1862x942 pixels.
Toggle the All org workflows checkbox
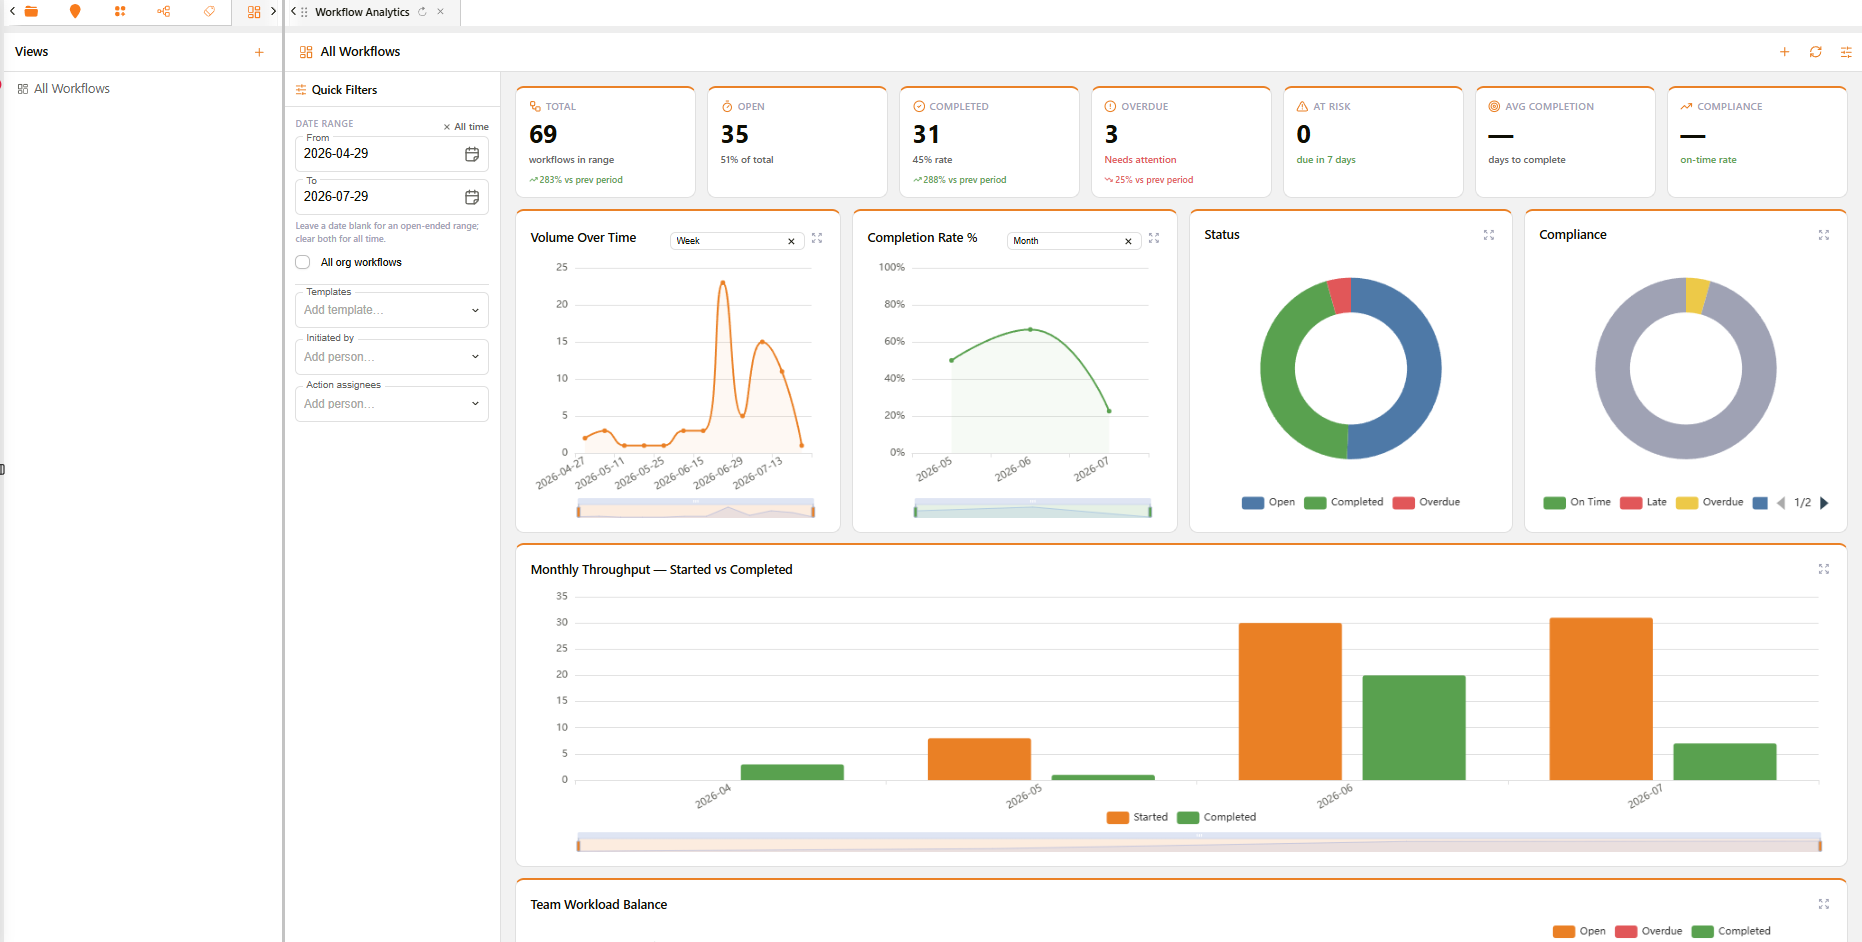coord(303,262)
